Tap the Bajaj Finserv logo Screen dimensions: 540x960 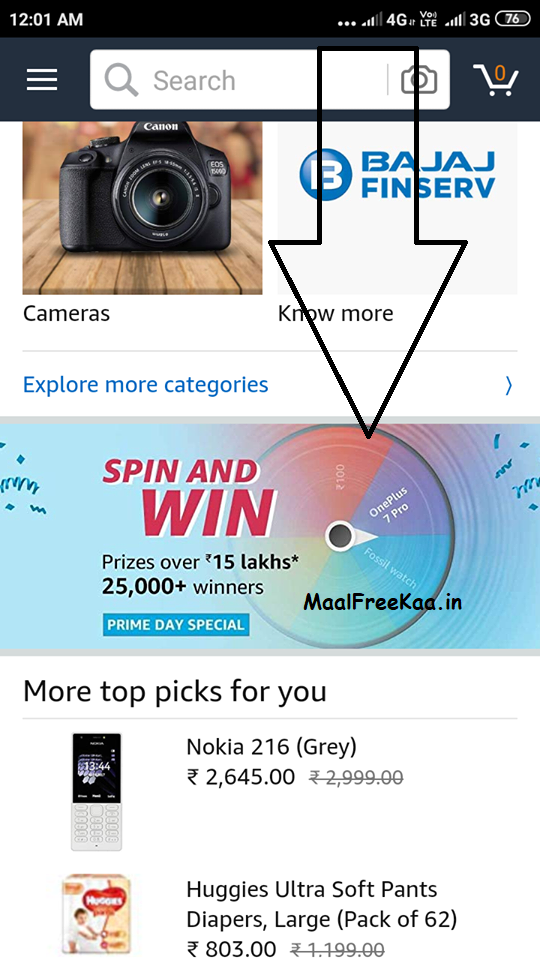pos(397,174)
